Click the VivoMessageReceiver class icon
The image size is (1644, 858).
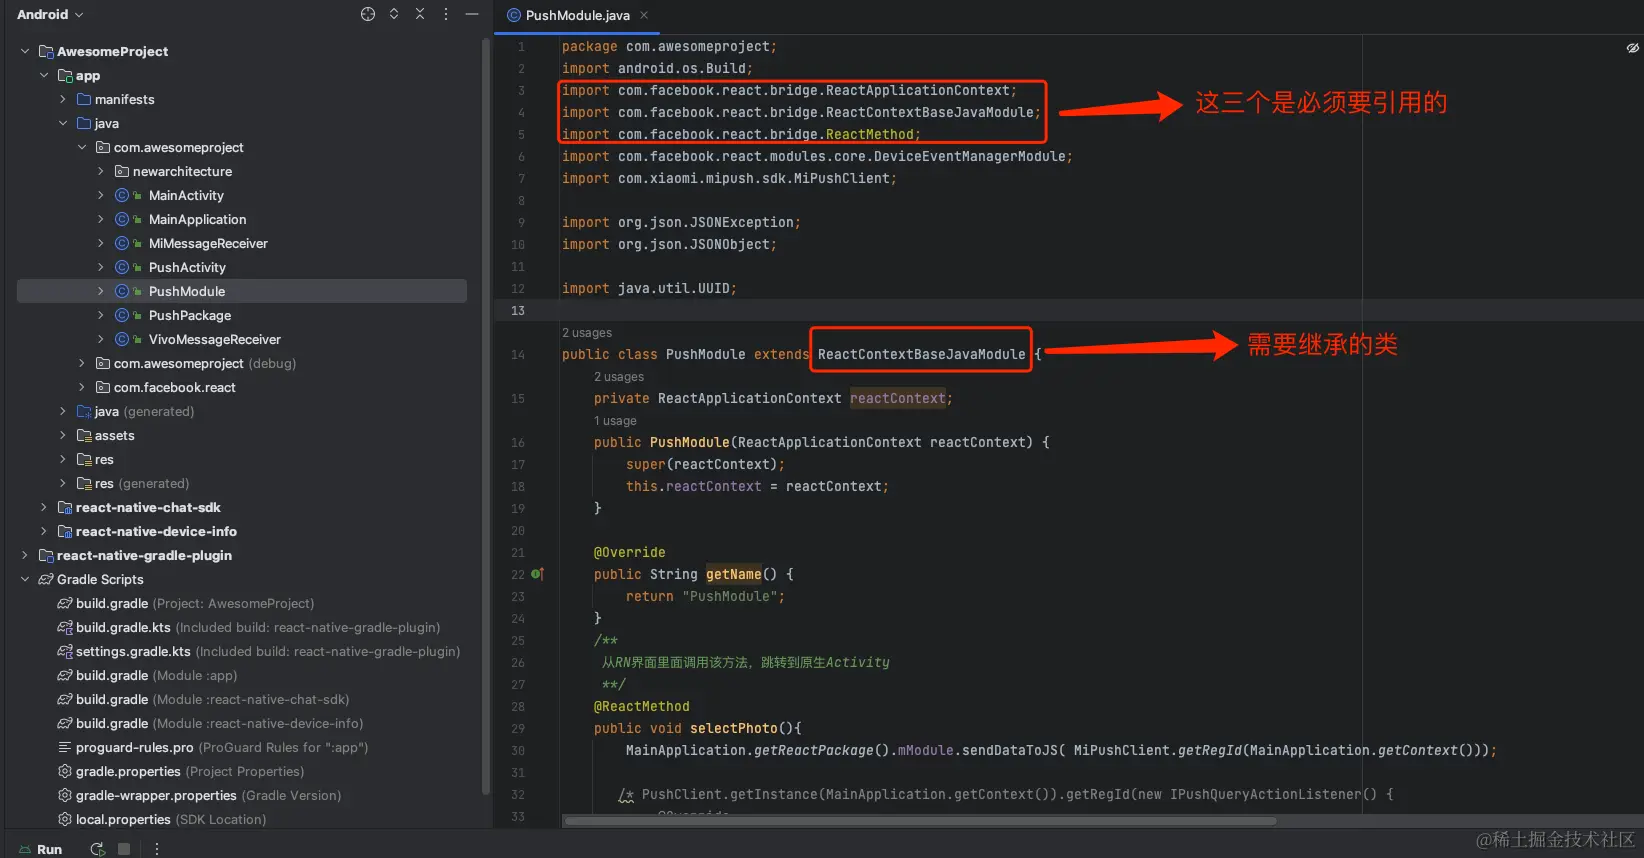click(122, 339)
